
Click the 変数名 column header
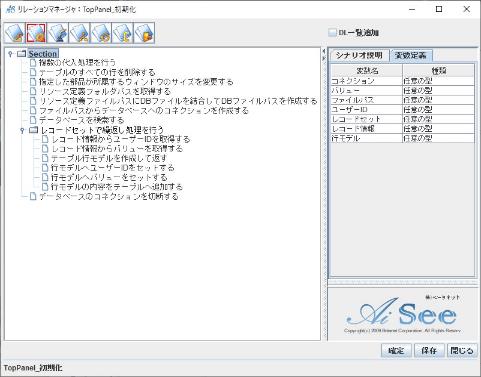[x=367, y=70]
